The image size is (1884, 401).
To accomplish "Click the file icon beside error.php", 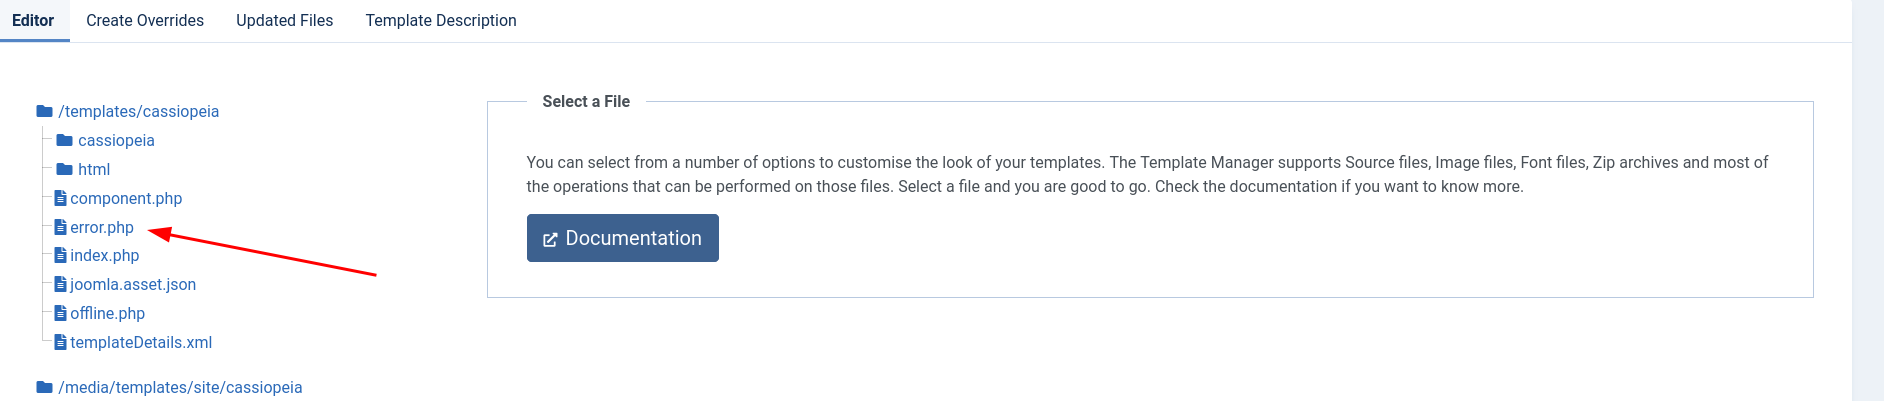I will [x=60, y=227].
